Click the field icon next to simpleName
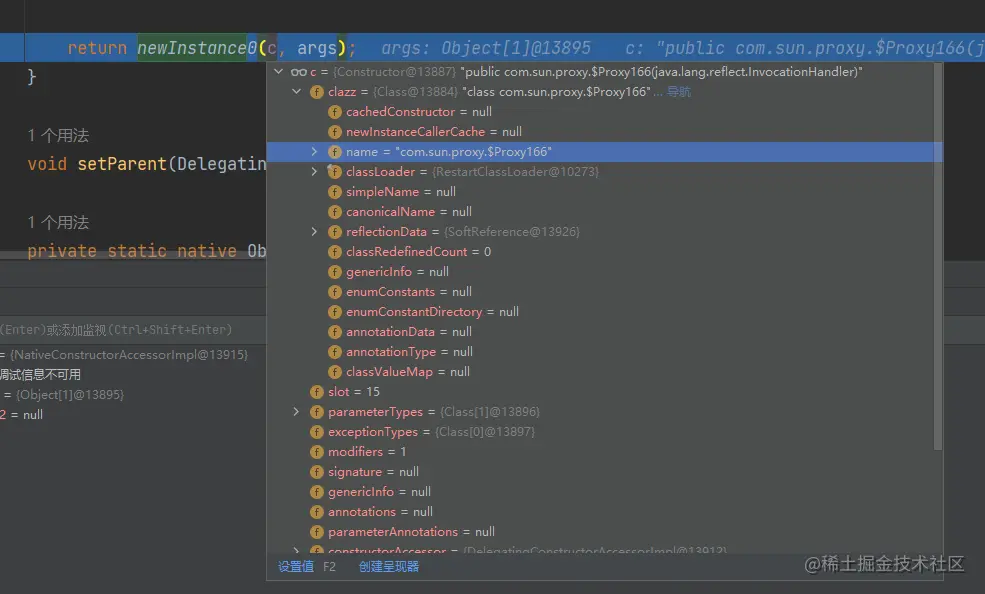This screenshot has width=985, height=594. coord(335,192)
